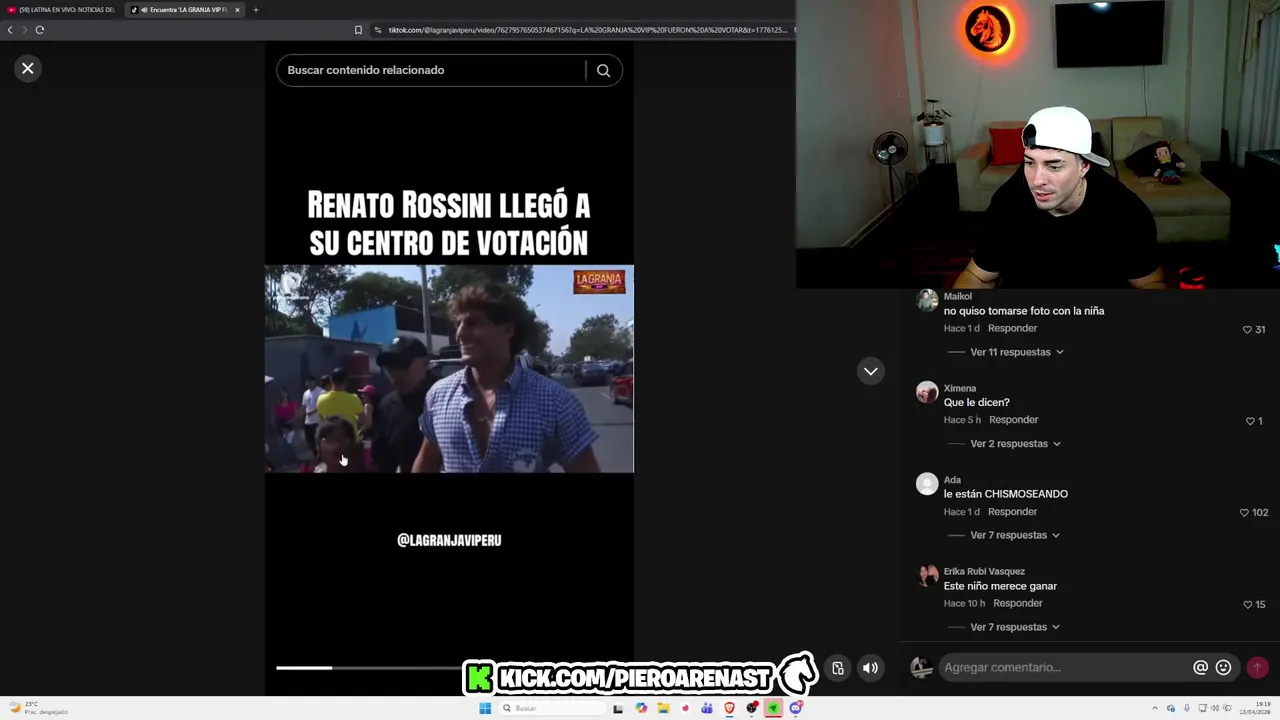Close the TikTok video viewer with X

point(28,68)
